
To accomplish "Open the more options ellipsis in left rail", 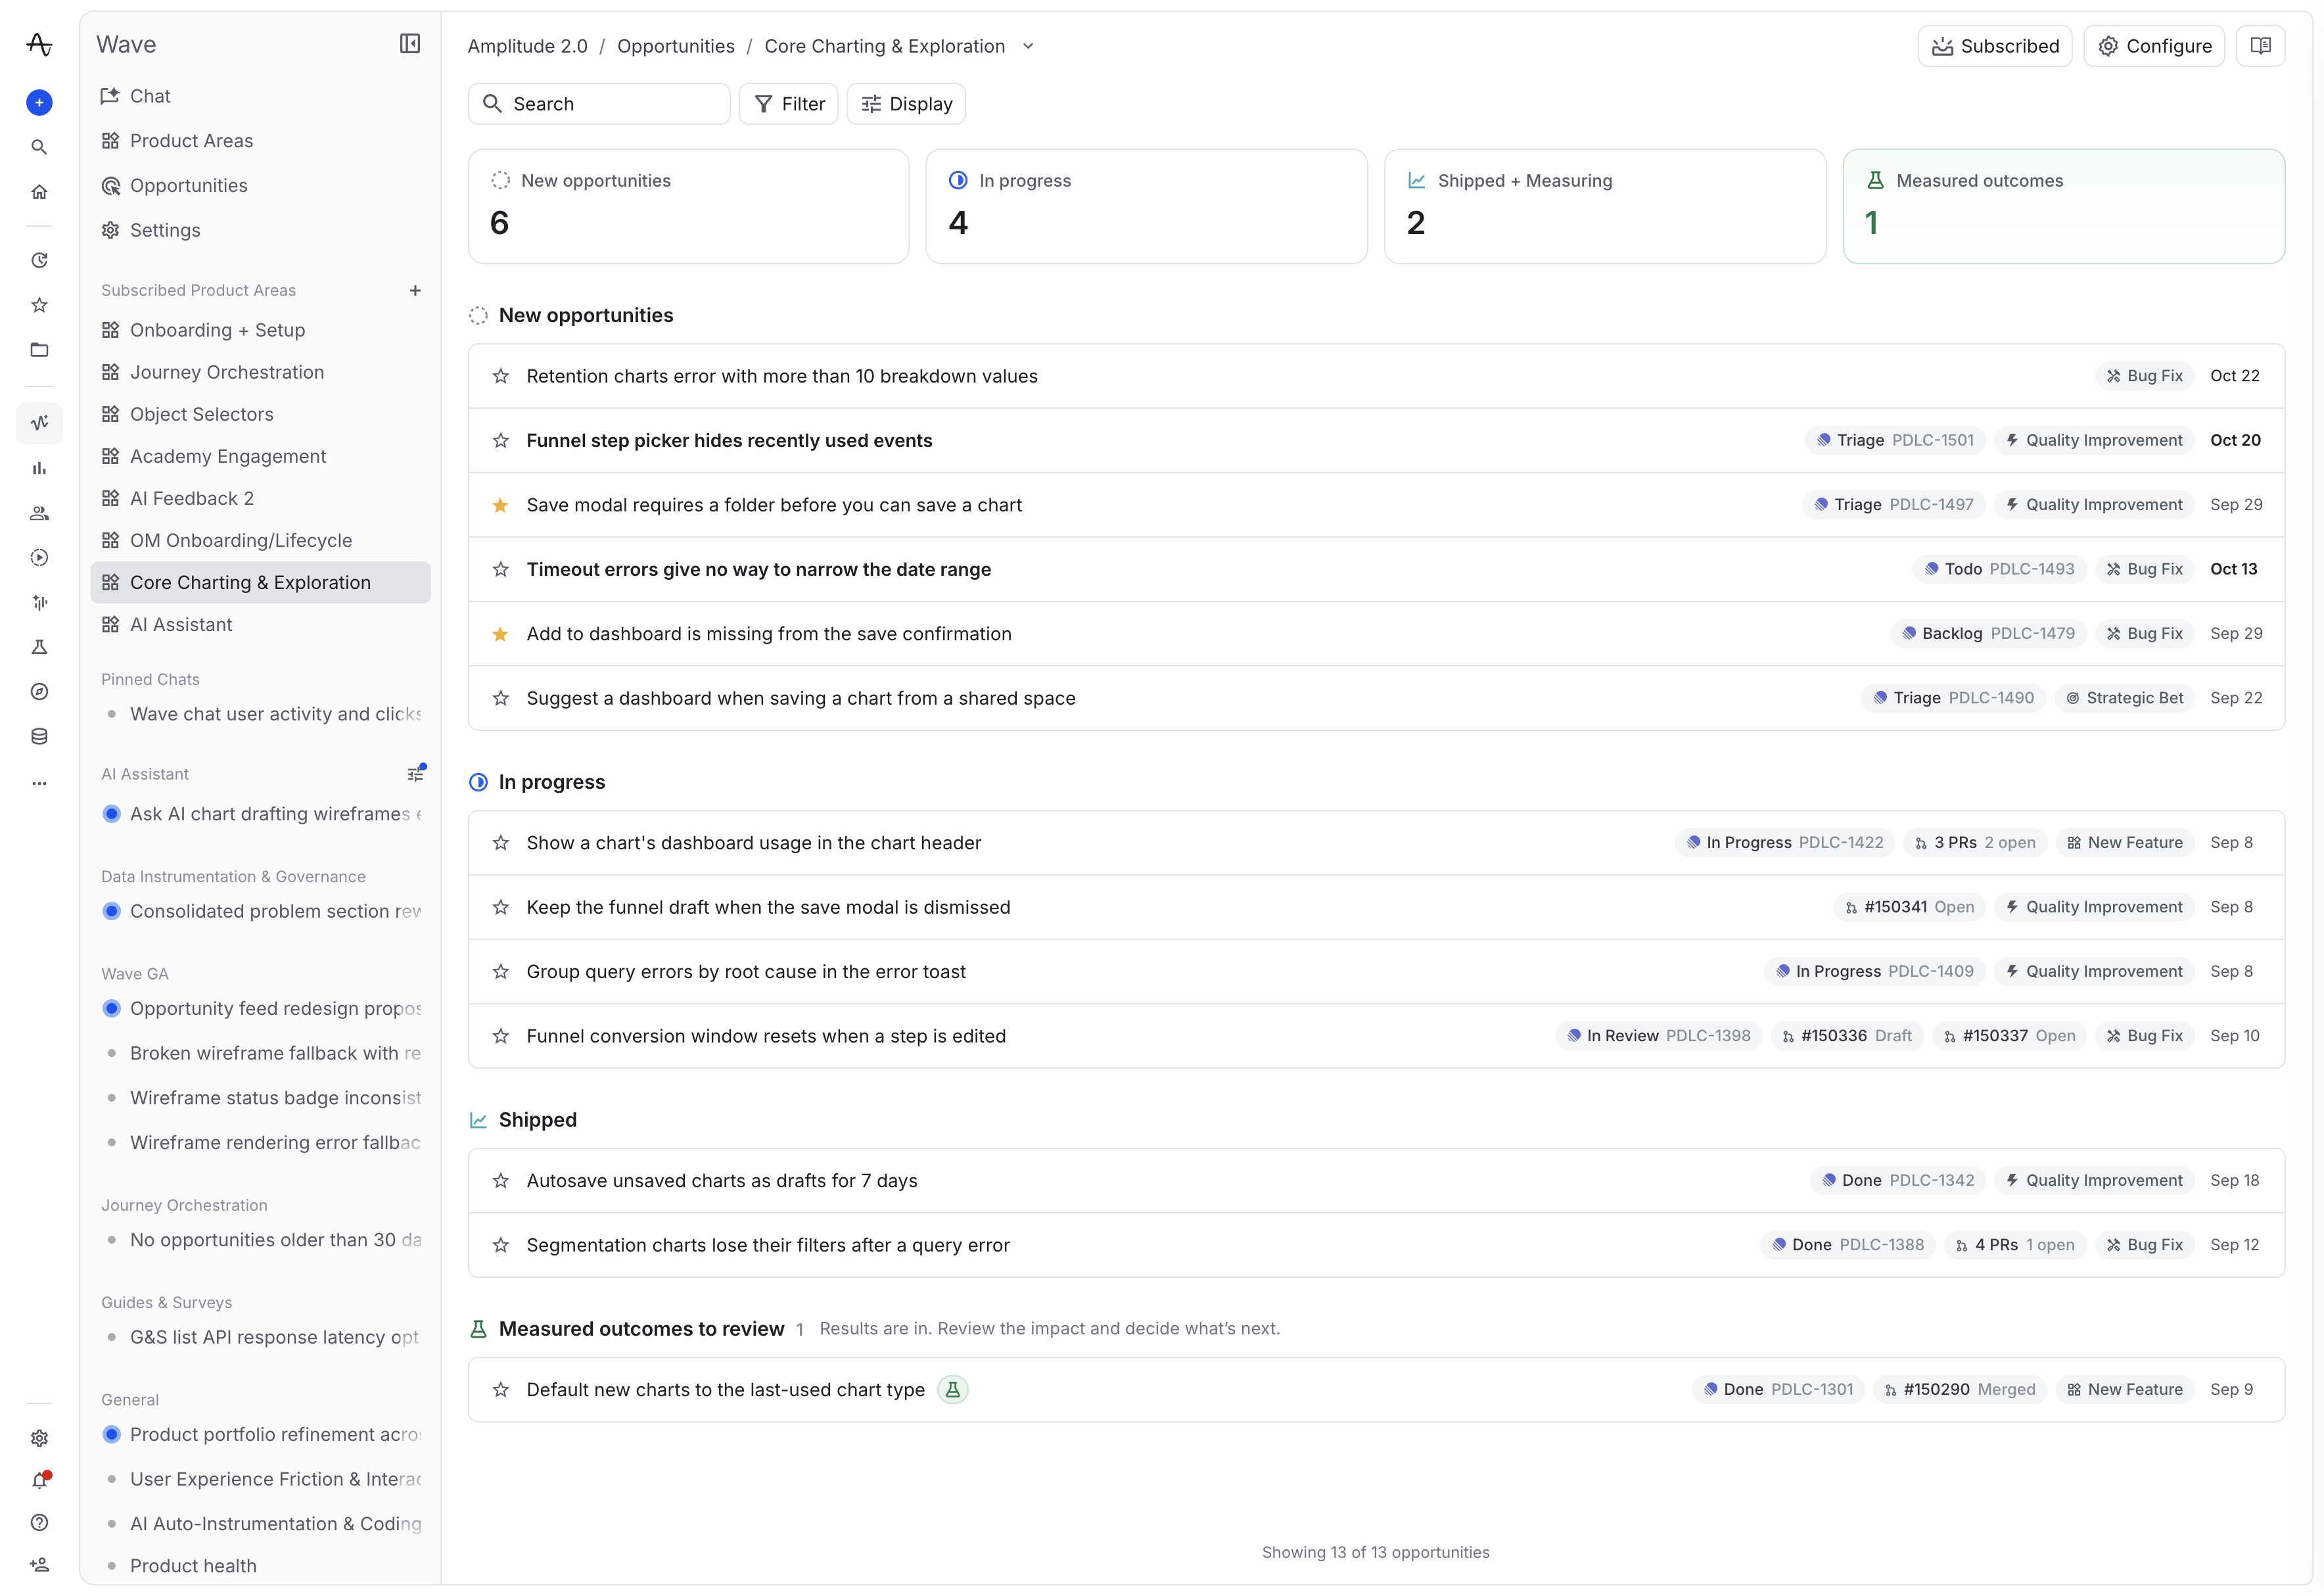I will pos(39,784).
